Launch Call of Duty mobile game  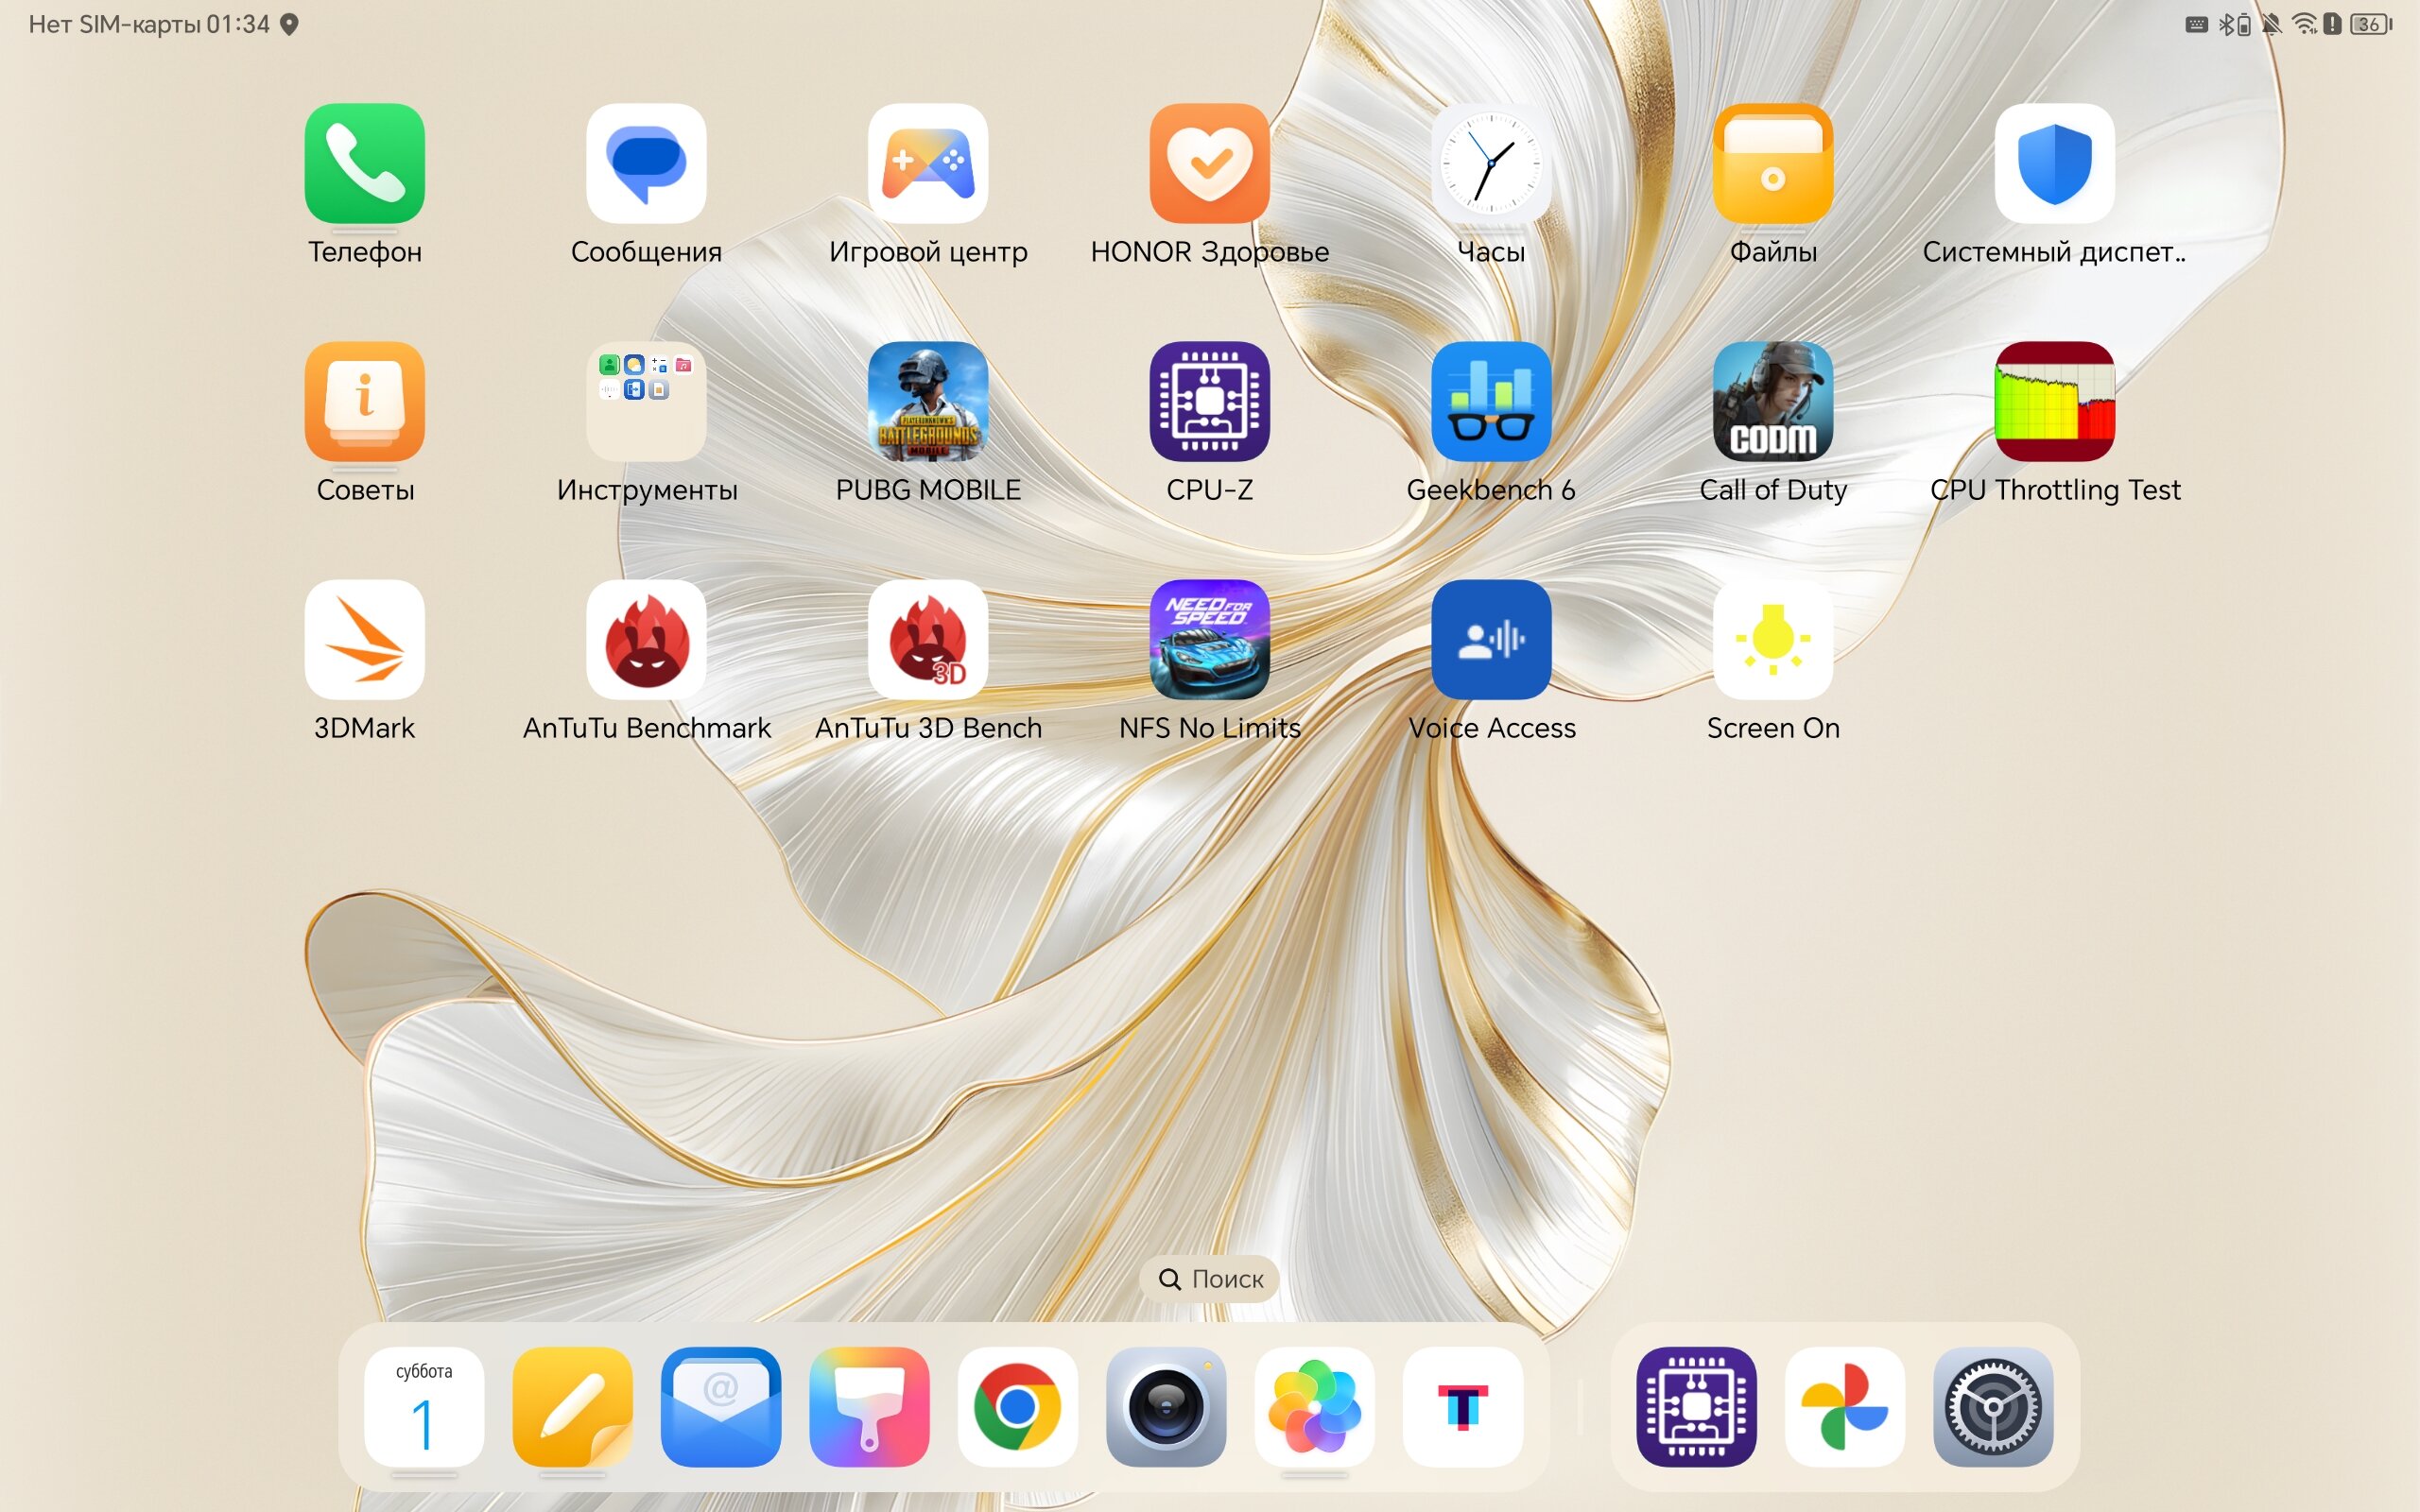point(1773,401)
